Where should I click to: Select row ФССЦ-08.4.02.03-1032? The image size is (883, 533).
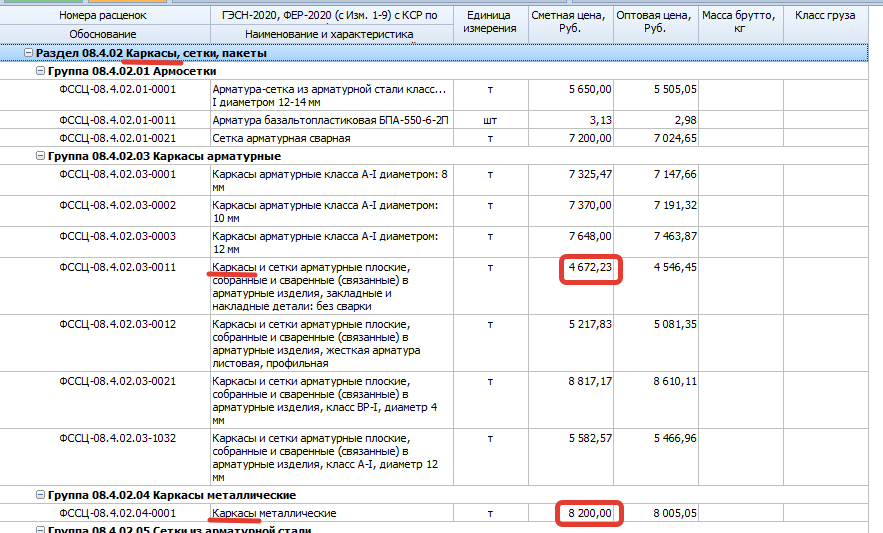tap(434, 457)
